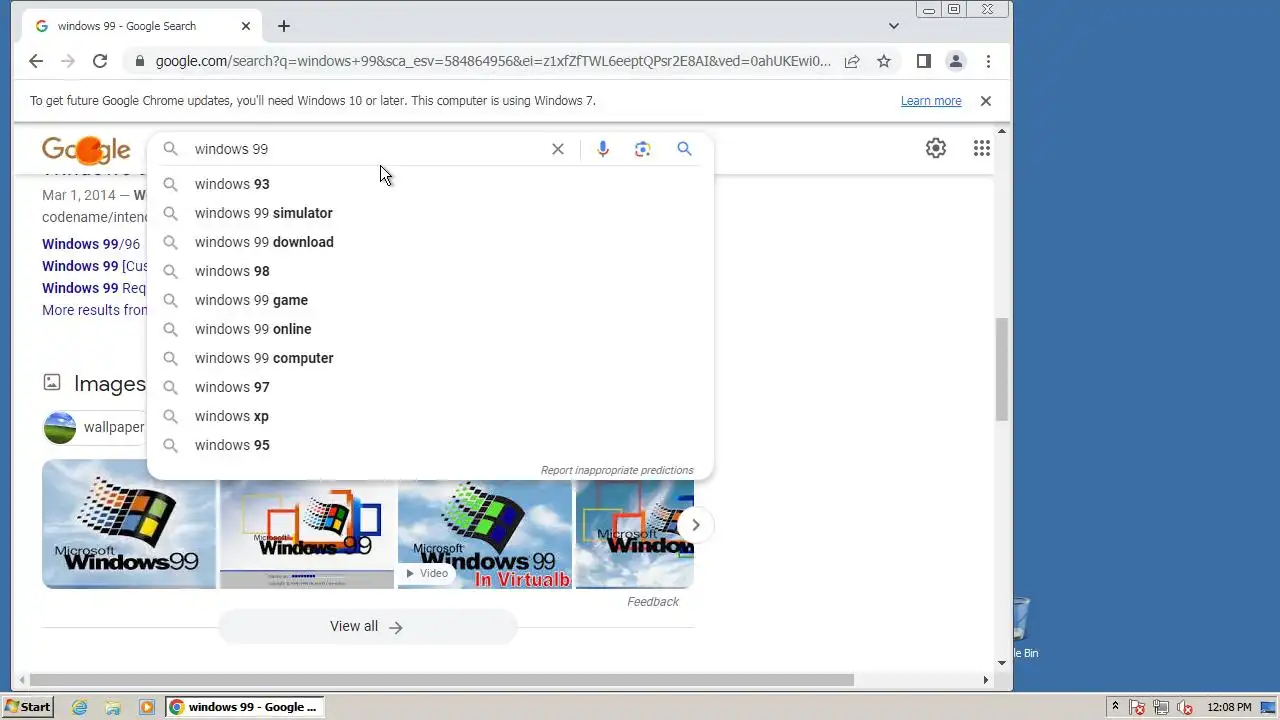Share this page via the share icon

coord(852,61)
